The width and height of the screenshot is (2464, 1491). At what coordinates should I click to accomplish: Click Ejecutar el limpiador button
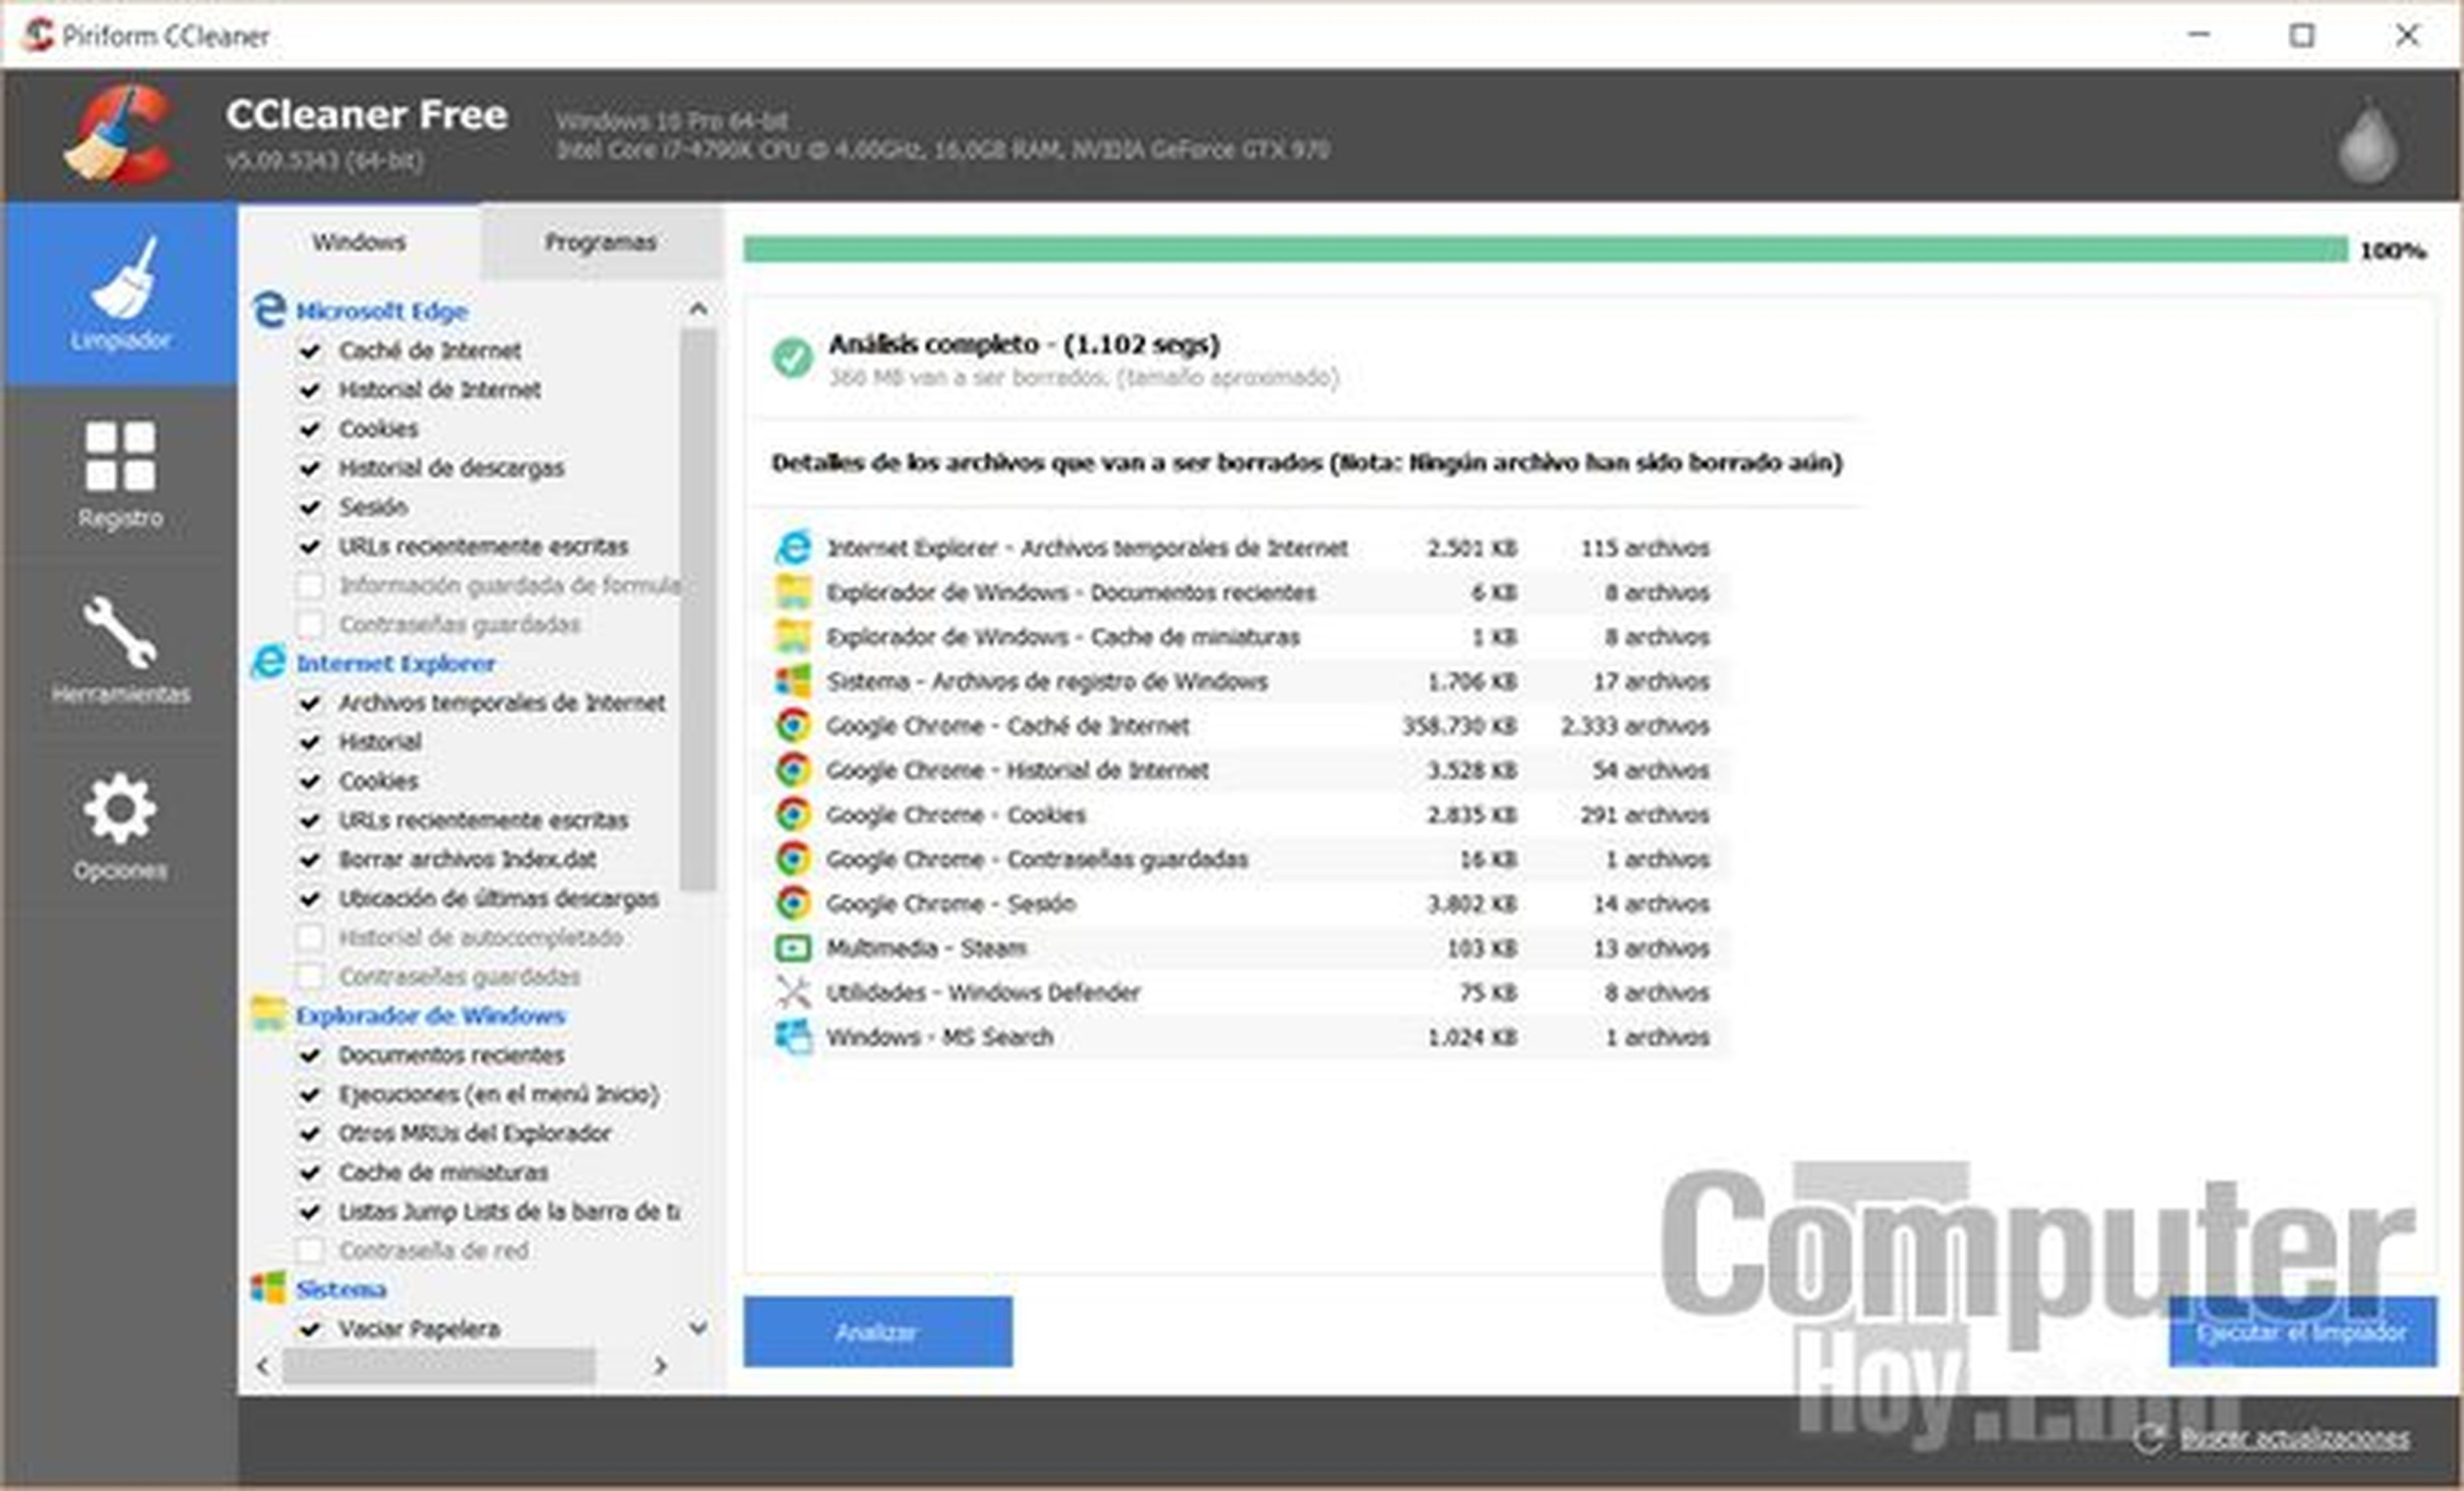pos(2302,1332)
